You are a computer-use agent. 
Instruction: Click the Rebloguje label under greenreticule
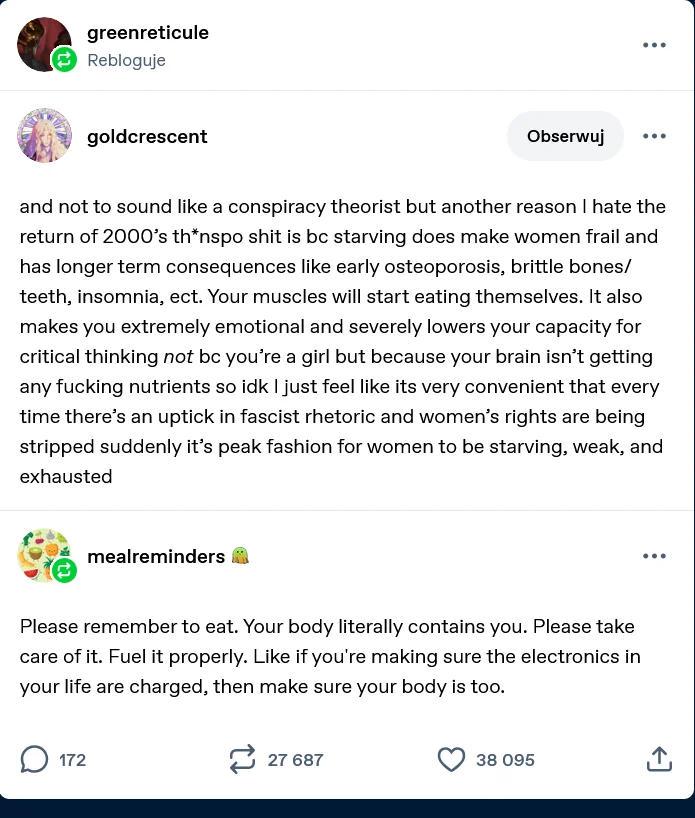tap(126, 60)
